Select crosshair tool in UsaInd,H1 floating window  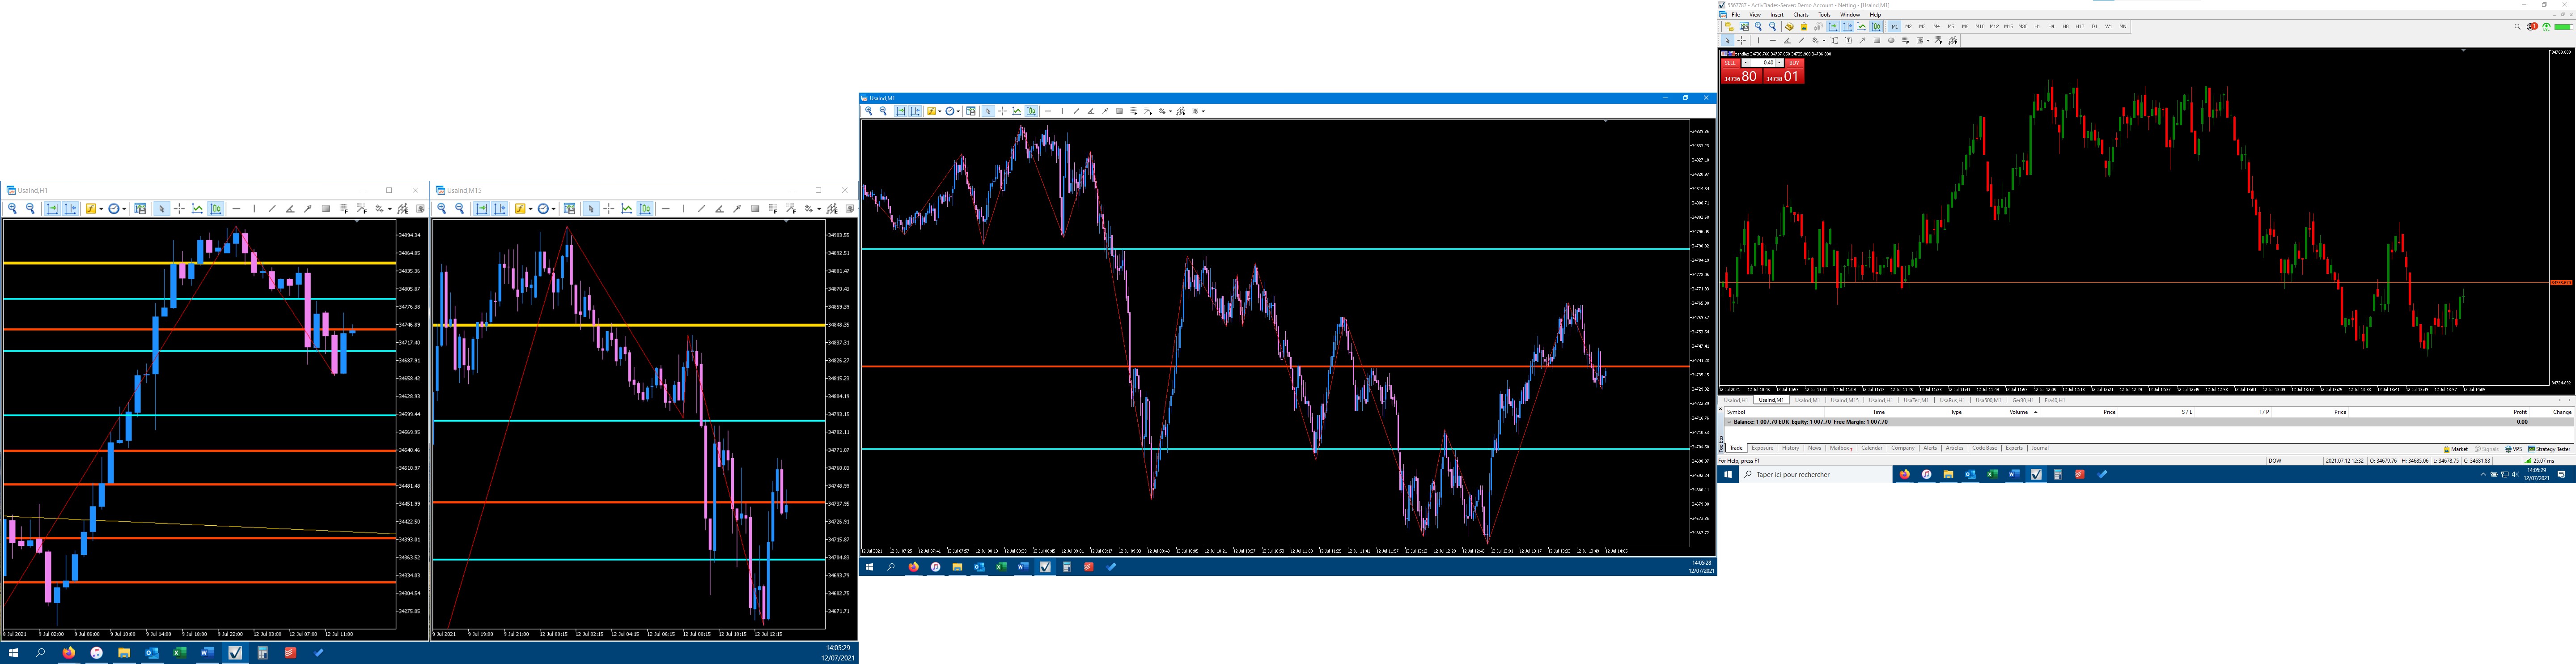tap(179, 209)
